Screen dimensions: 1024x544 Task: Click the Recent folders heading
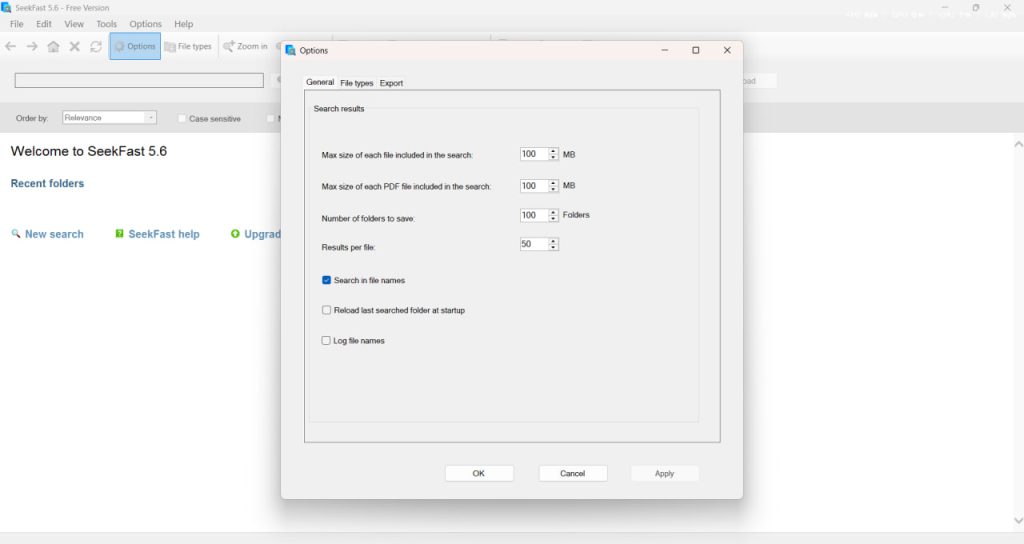pyautogui.click(x=47, y=184)
